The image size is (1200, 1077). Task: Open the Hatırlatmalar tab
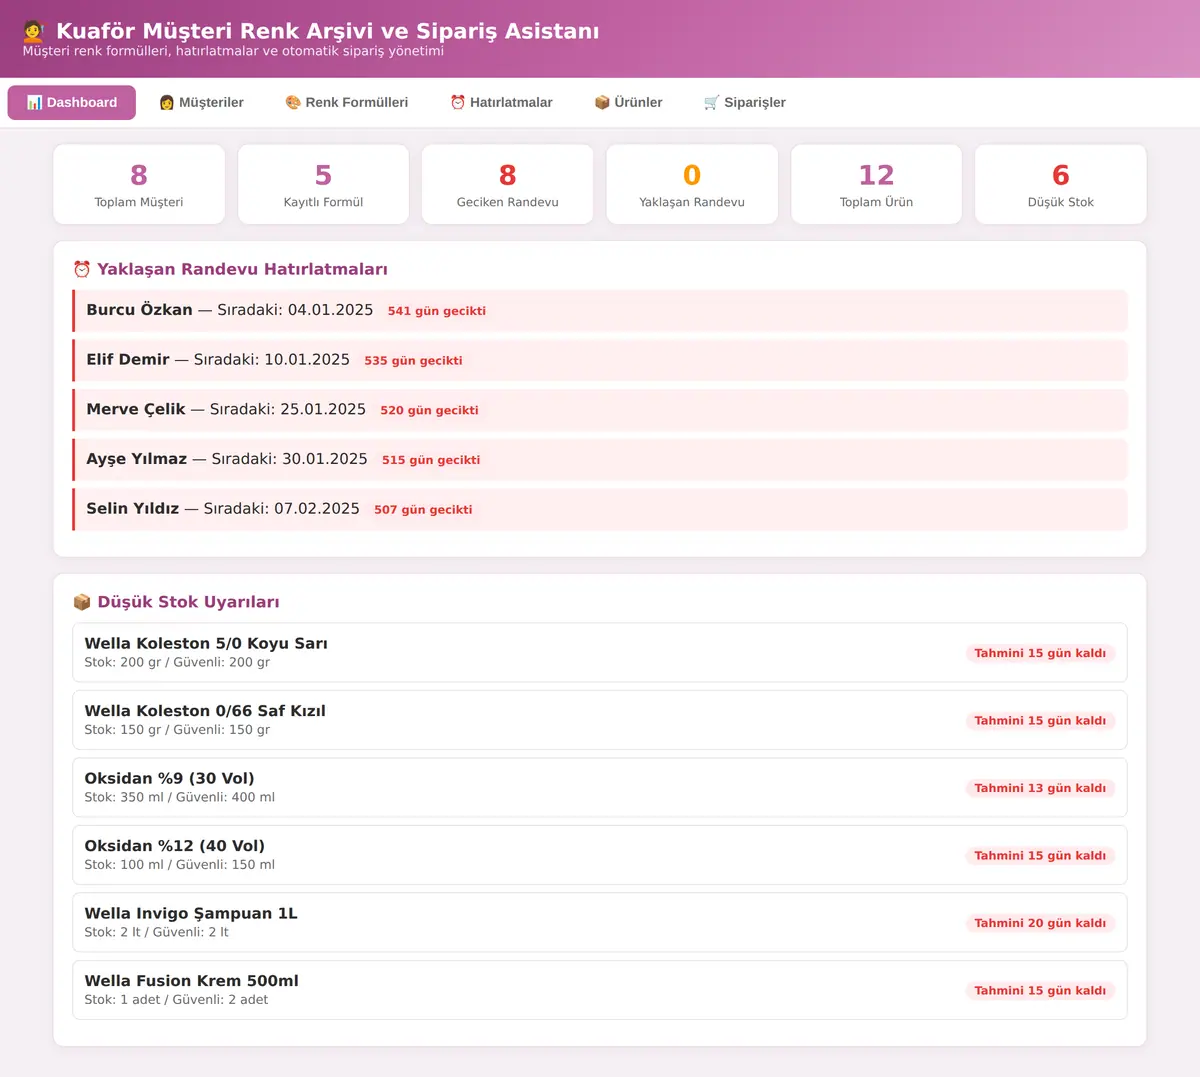pyautogui.click(x=501, y=103)
